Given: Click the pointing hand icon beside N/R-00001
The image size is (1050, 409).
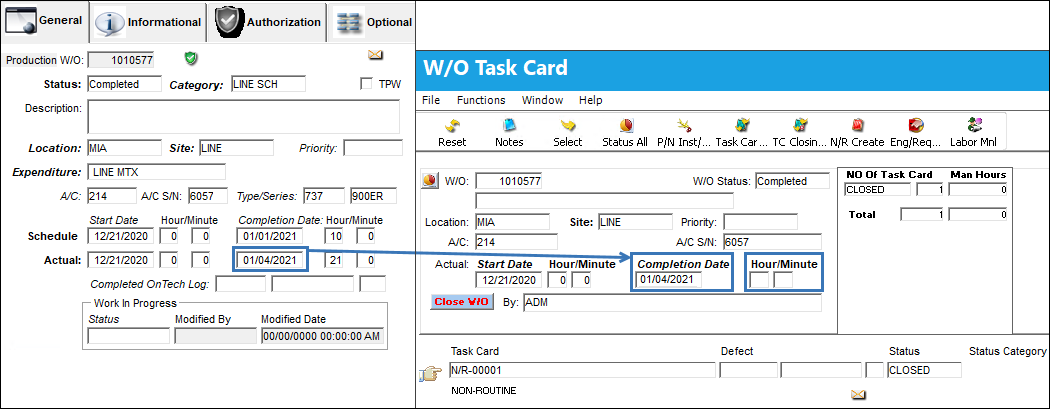Looking at the screenshot, I should click(430, 374).
